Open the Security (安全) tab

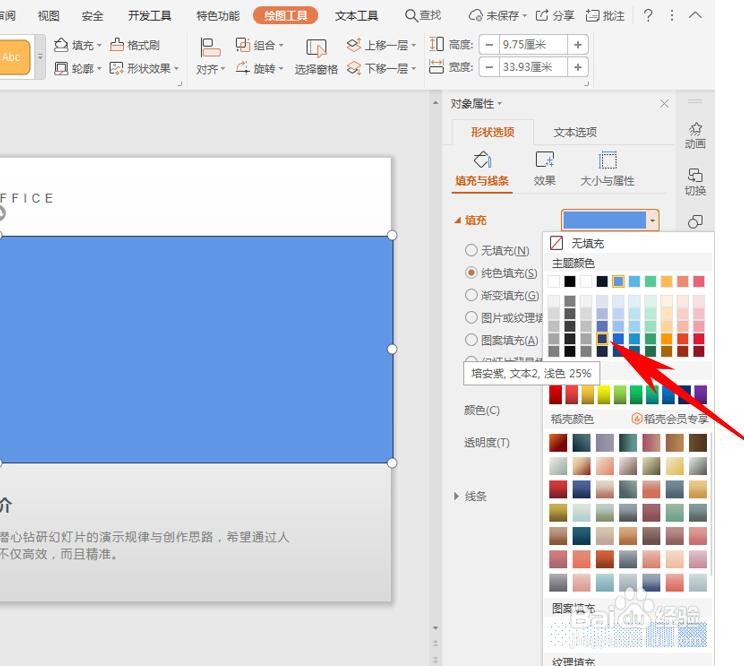click(93, 16)
